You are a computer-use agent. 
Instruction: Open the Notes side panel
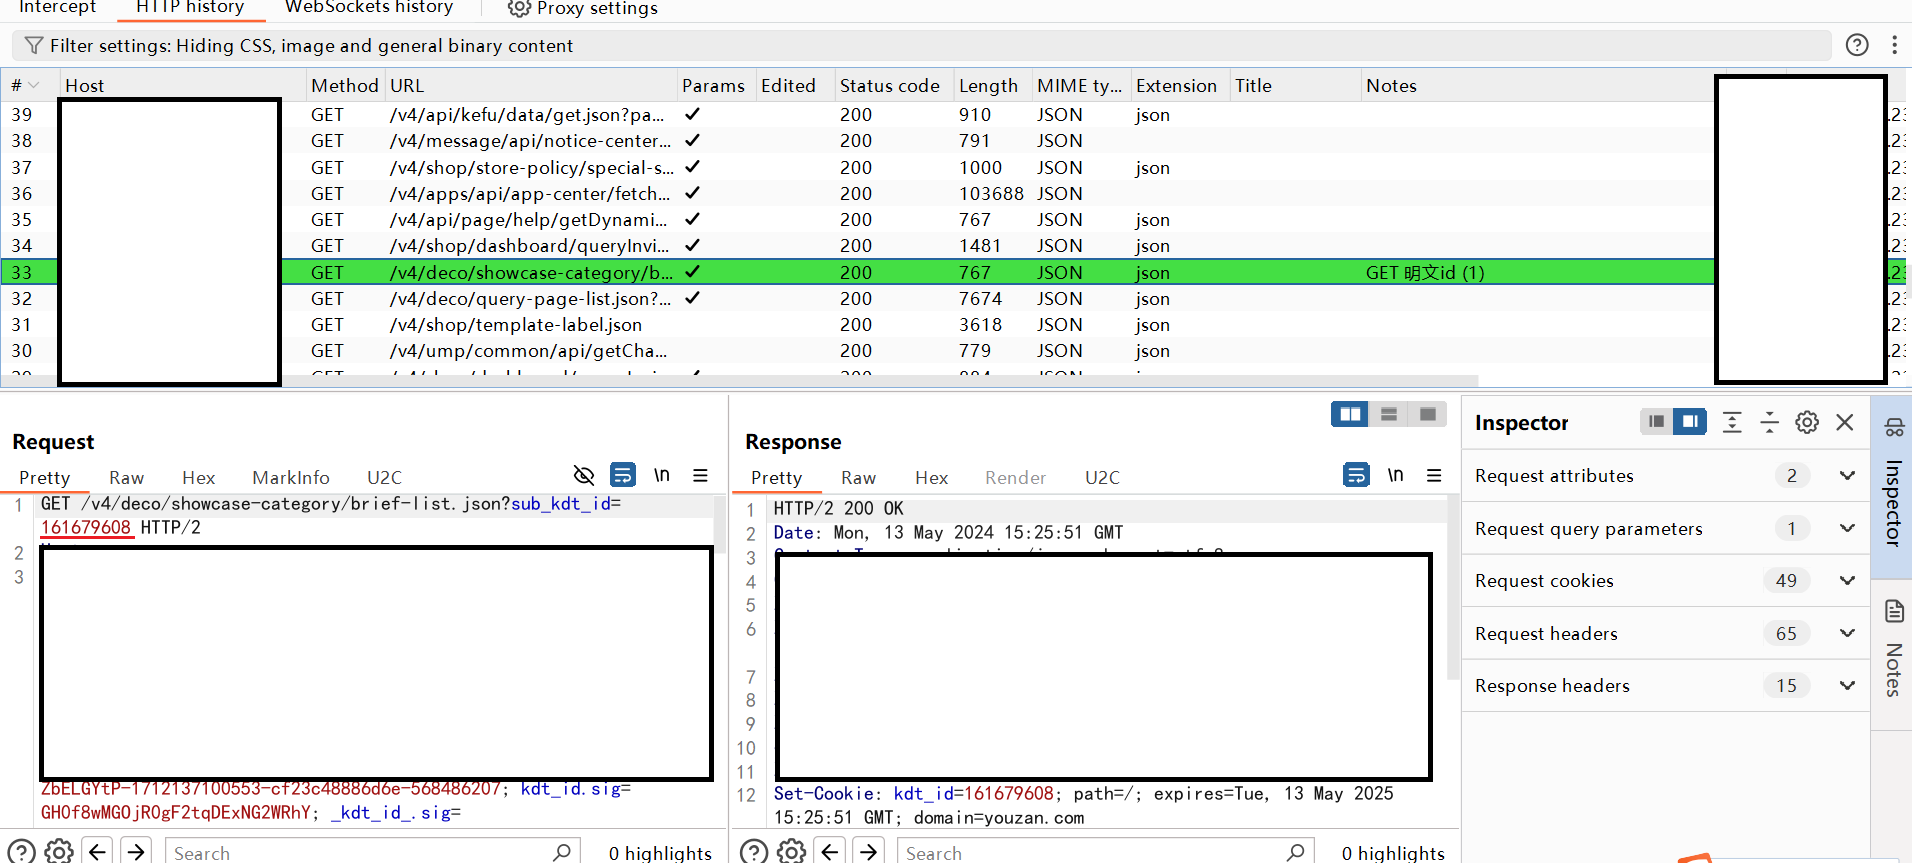(1893, 650)
